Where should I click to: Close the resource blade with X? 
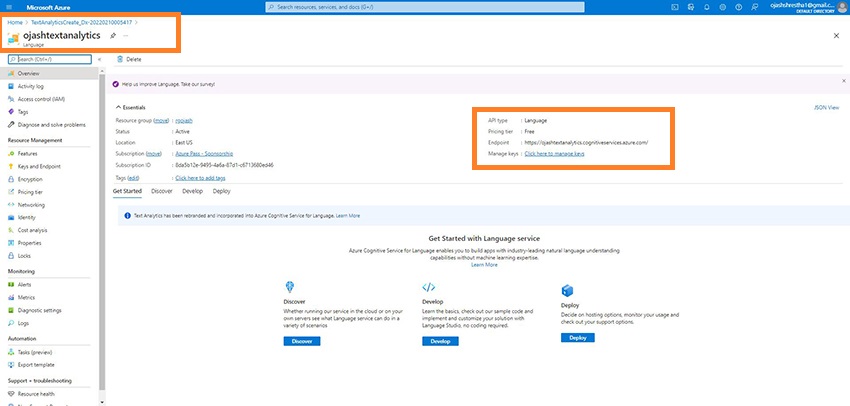836,35
